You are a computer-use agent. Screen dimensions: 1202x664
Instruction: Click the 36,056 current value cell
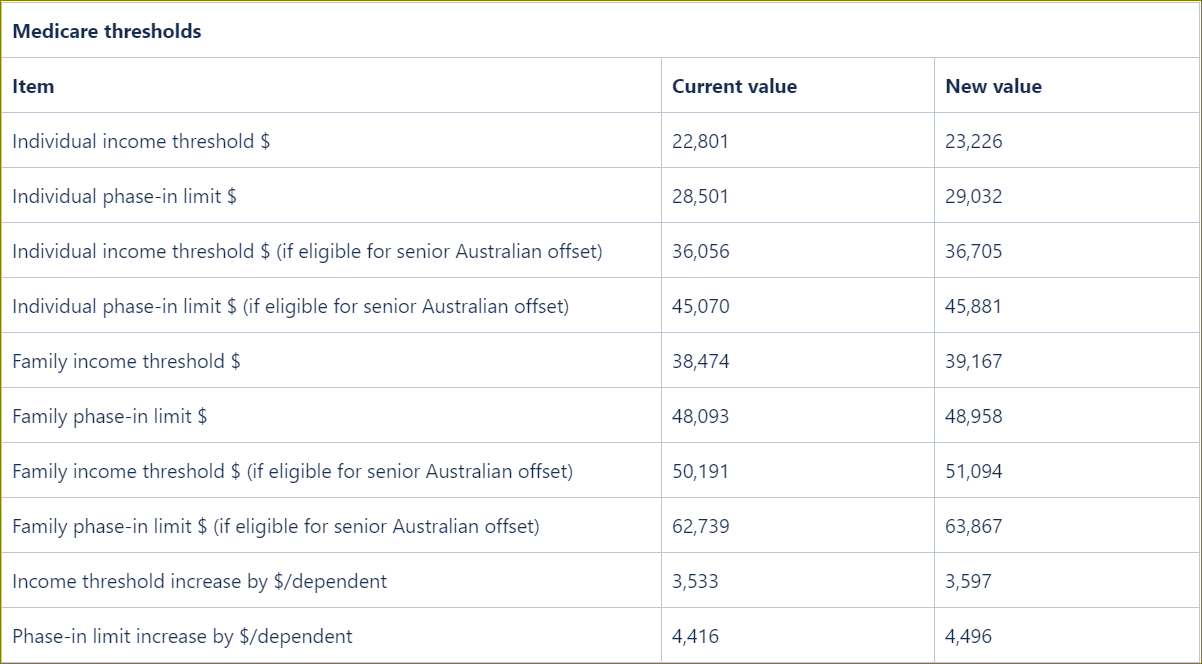pos(700,251)
